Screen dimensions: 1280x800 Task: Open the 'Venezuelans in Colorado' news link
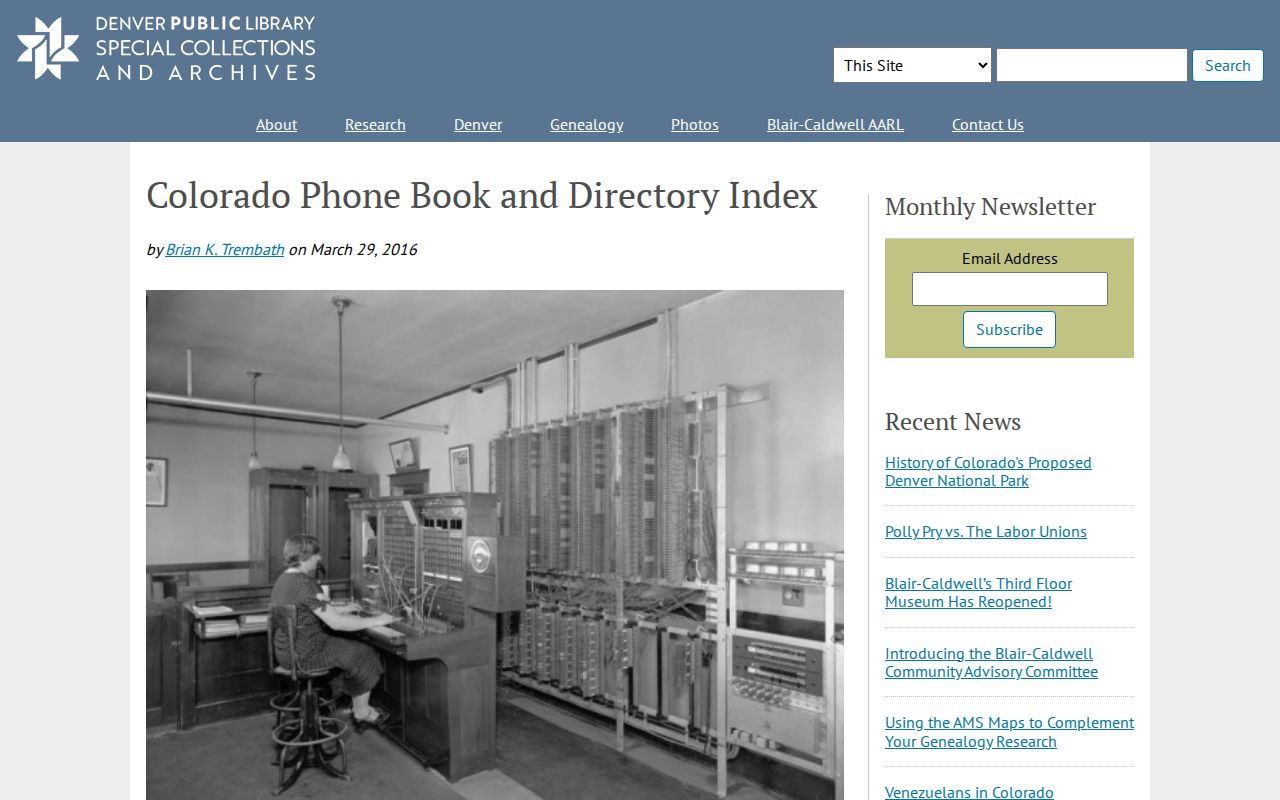[x=969, y=792]
